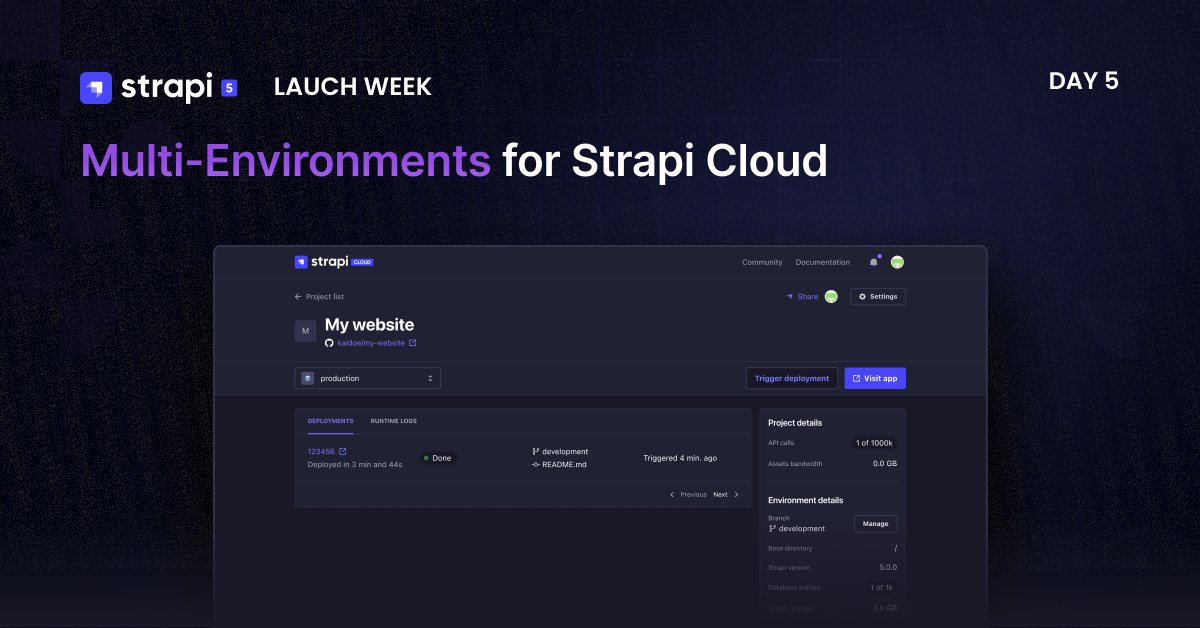Click the 'Deployed in 3 min and 44s' text

355,465
